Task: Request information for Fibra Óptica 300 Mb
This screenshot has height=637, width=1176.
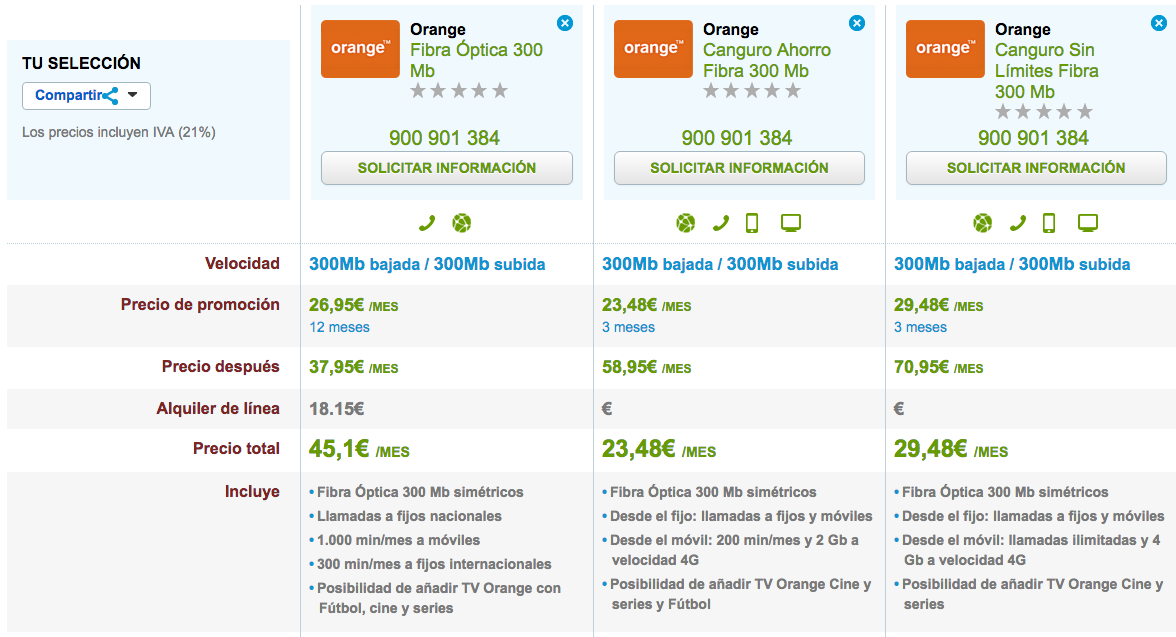Action: pos(447,168)
